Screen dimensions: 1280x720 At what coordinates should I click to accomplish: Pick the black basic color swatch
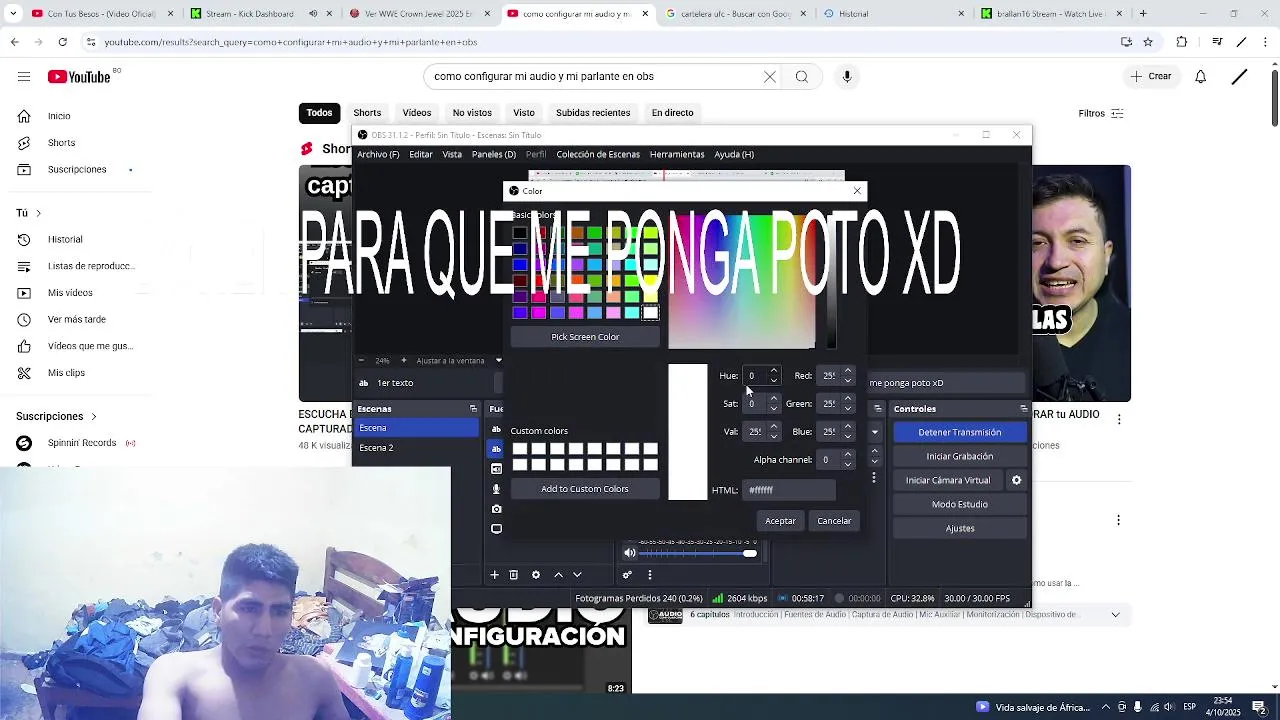coord(520,233)
